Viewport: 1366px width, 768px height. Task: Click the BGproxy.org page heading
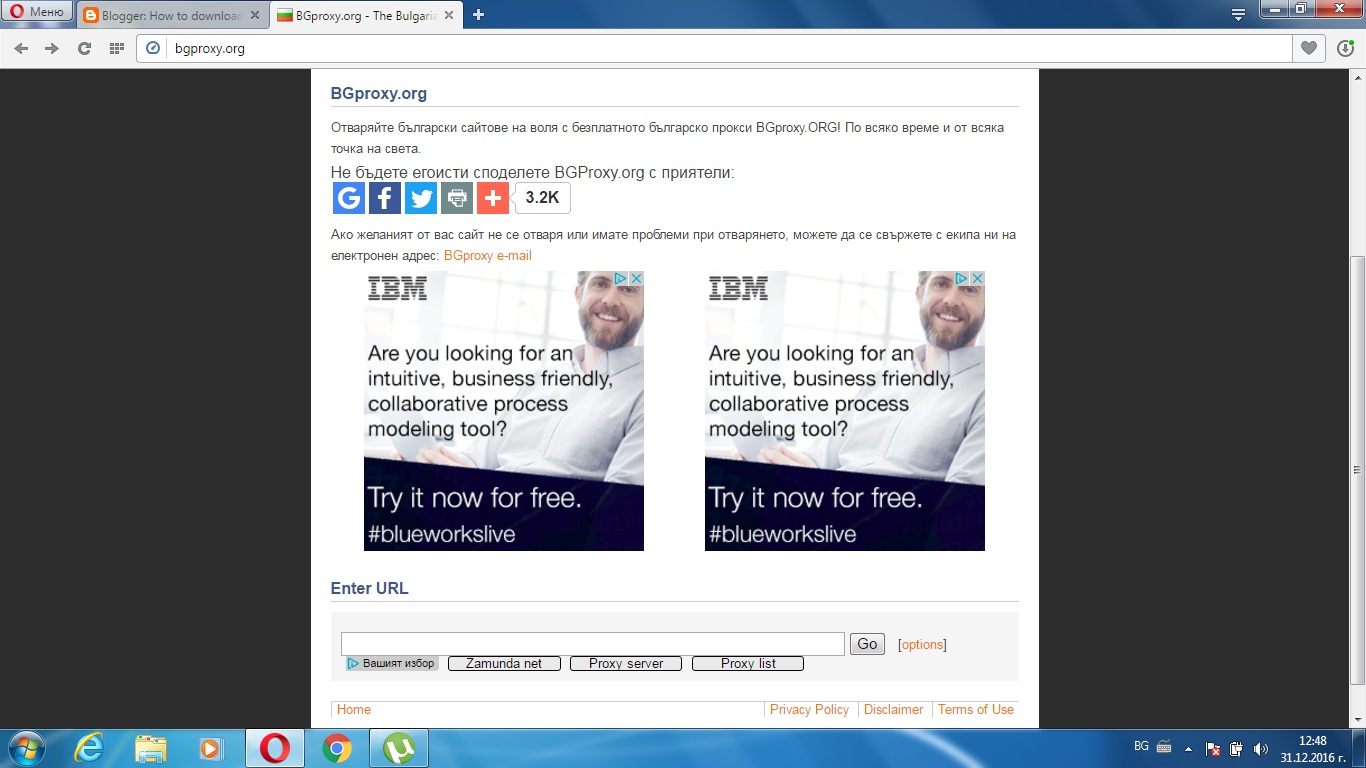point(379,94)
